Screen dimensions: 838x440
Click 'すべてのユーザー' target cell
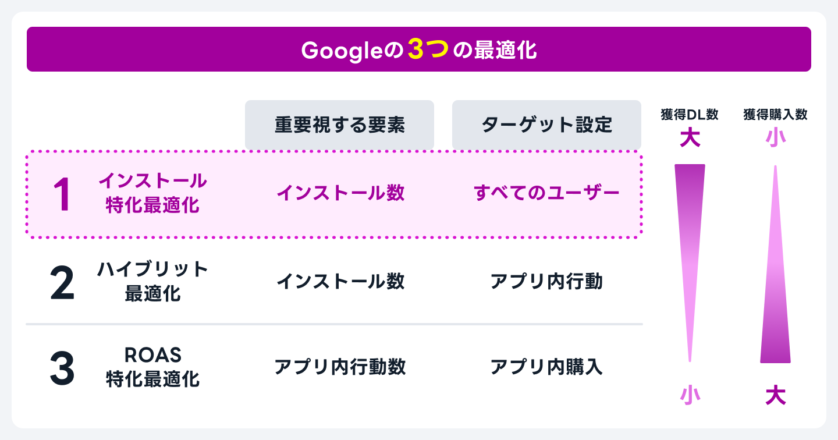(546, 193)
